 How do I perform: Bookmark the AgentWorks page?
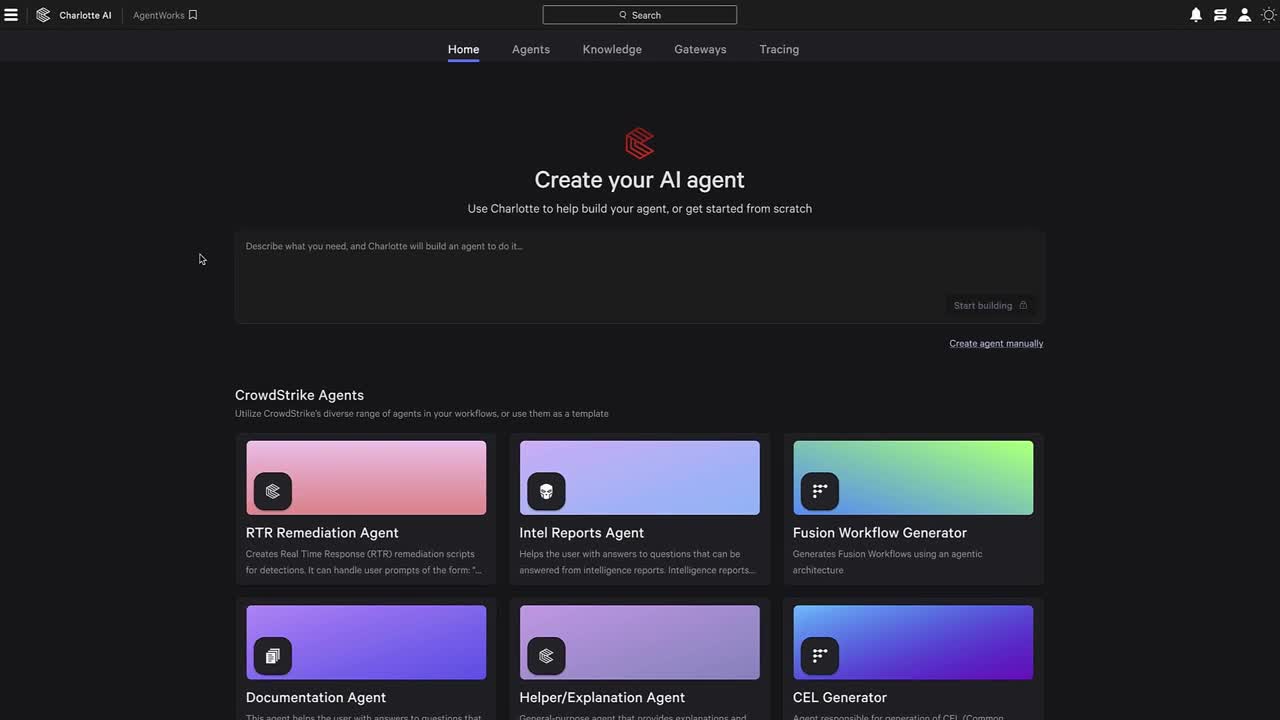(193, 15)
